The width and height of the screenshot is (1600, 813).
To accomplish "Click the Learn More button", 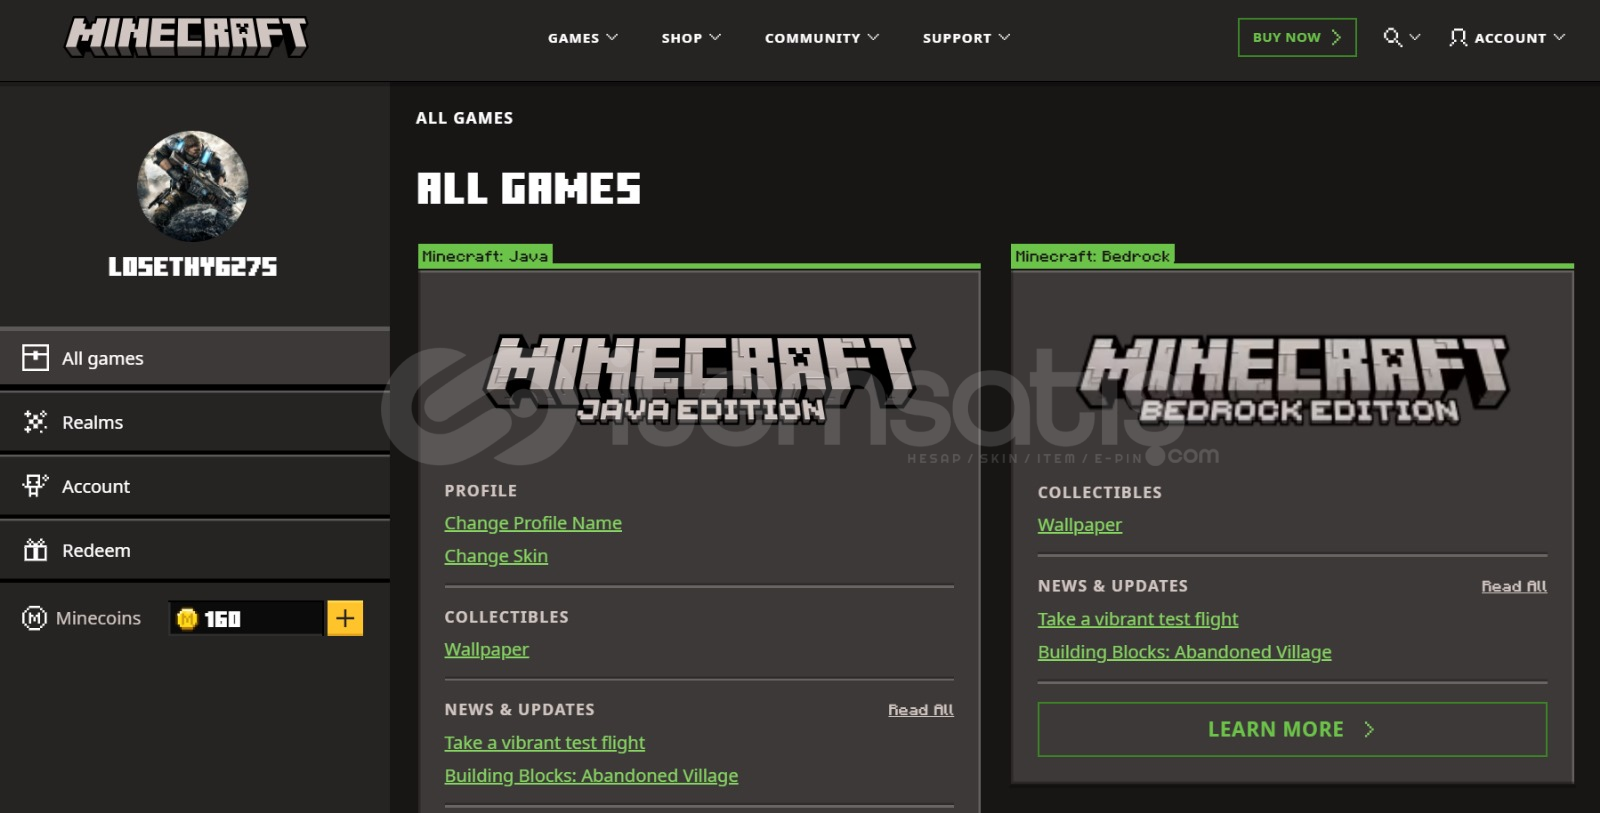I will [x=1292, y=729].
